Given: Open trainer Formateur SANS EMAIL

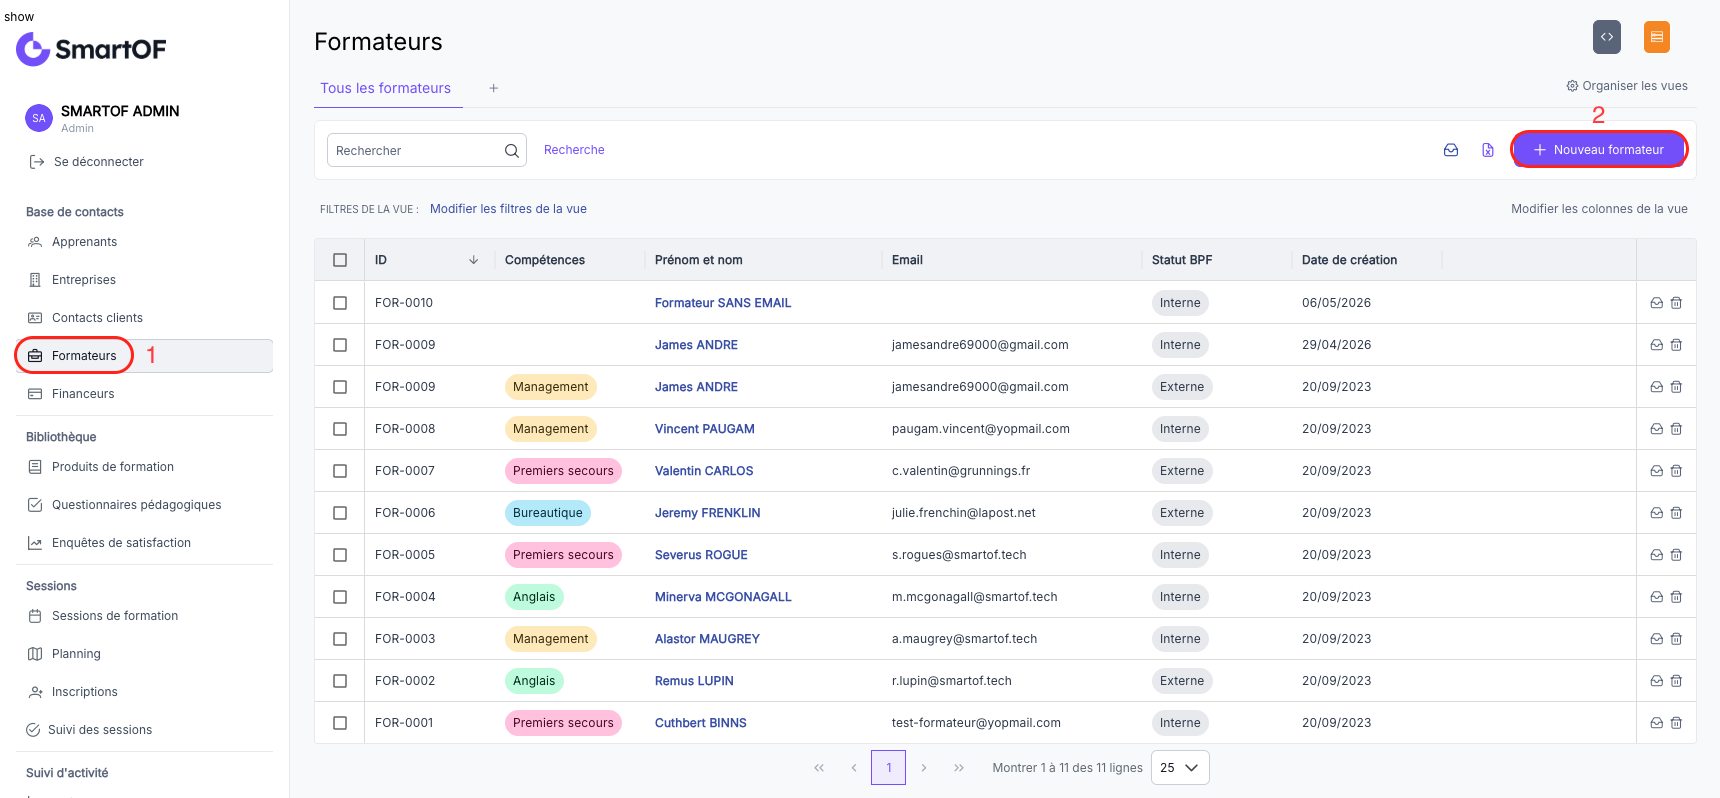Looking at the screenshot, I should [723, 303].
